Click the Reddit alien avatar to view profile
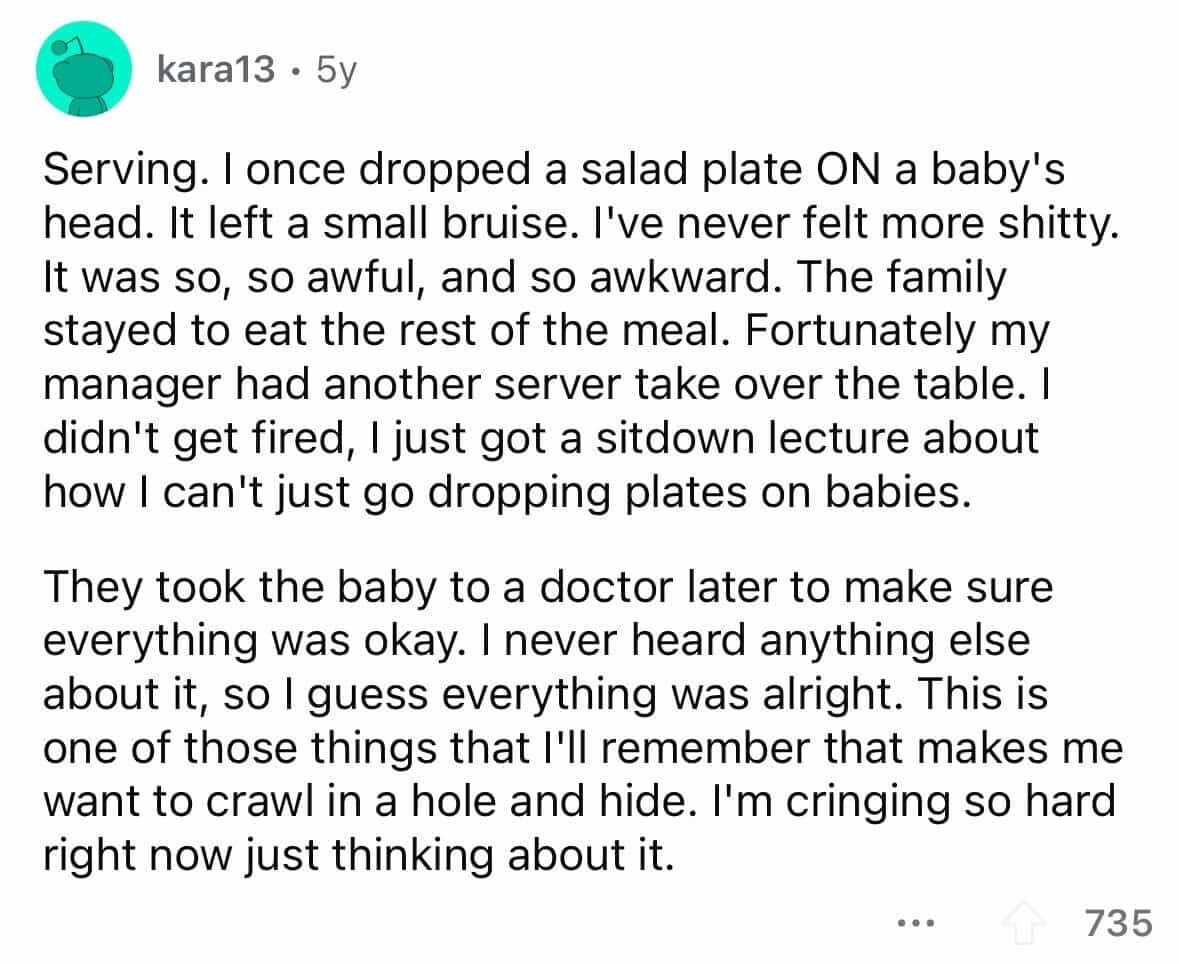Image resolution: width=1179 pixels, height=964 pixels. (85, 68)
